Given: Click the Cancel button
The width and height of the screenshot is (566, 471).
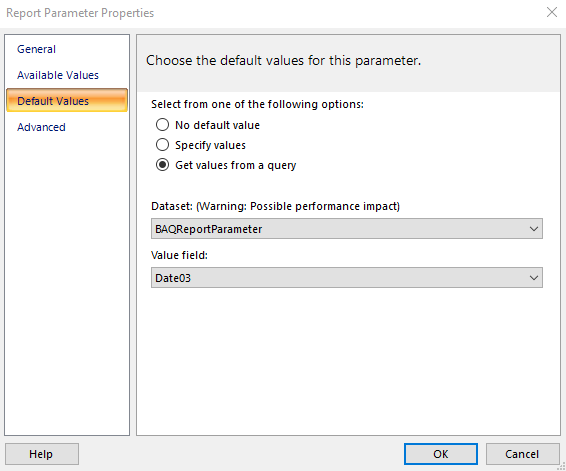Looking at the screenshot, I should pyautogui.click(x=522, y=454).
